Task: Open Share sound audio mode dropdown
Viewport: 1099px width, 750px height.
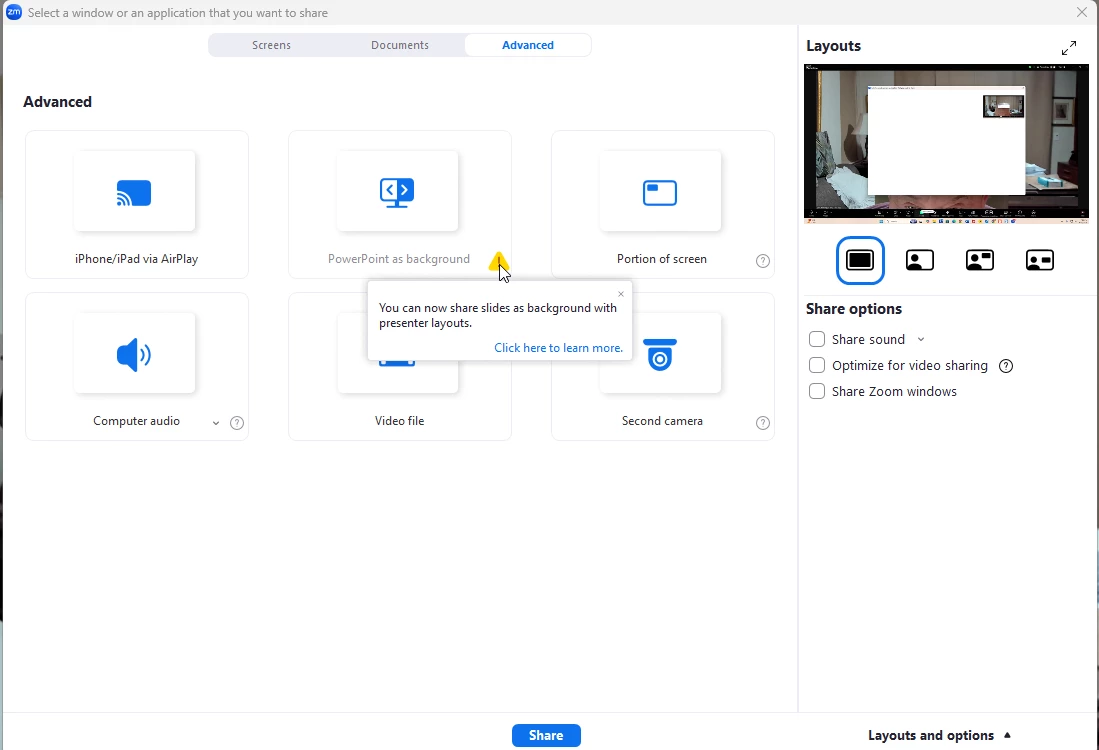Action: point(921,339)
